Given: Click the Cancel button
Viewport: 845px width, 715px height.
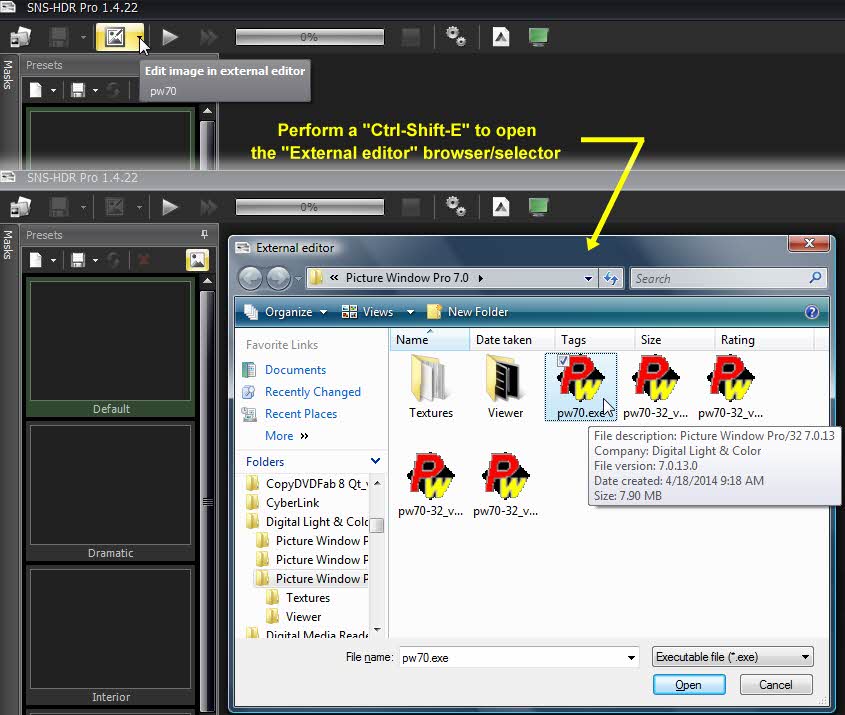Looking at the screenshot, I should pyautogui.click(x=775, y=685).
